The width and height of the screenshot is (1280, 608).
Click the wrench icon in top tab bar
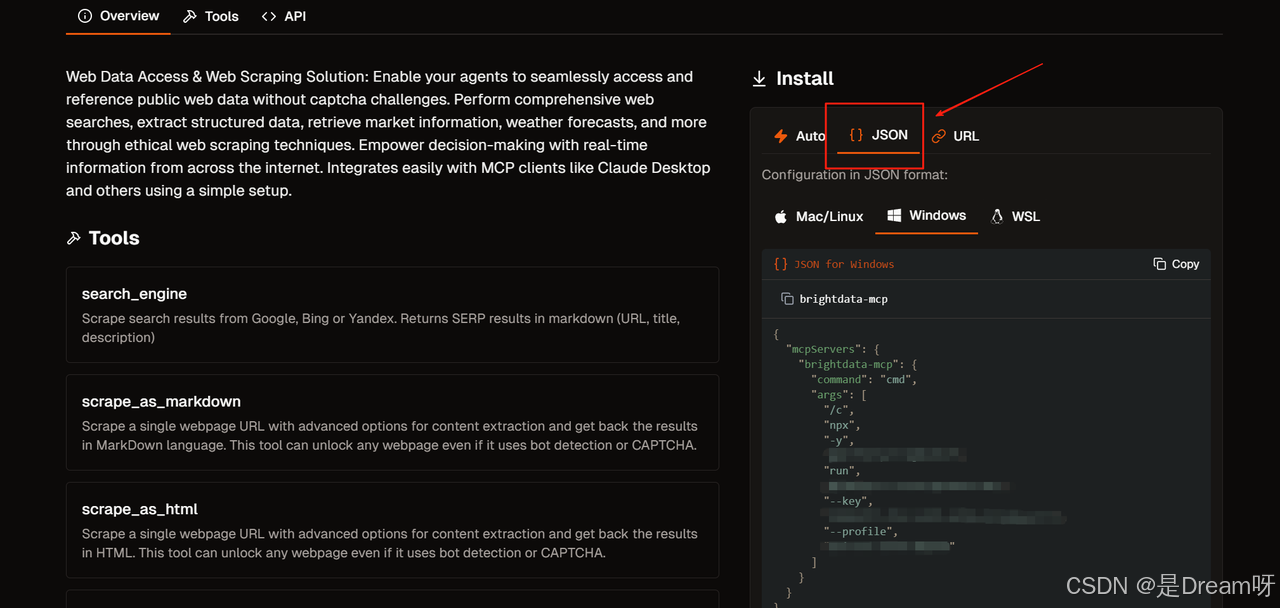click(x=190, y=16)
